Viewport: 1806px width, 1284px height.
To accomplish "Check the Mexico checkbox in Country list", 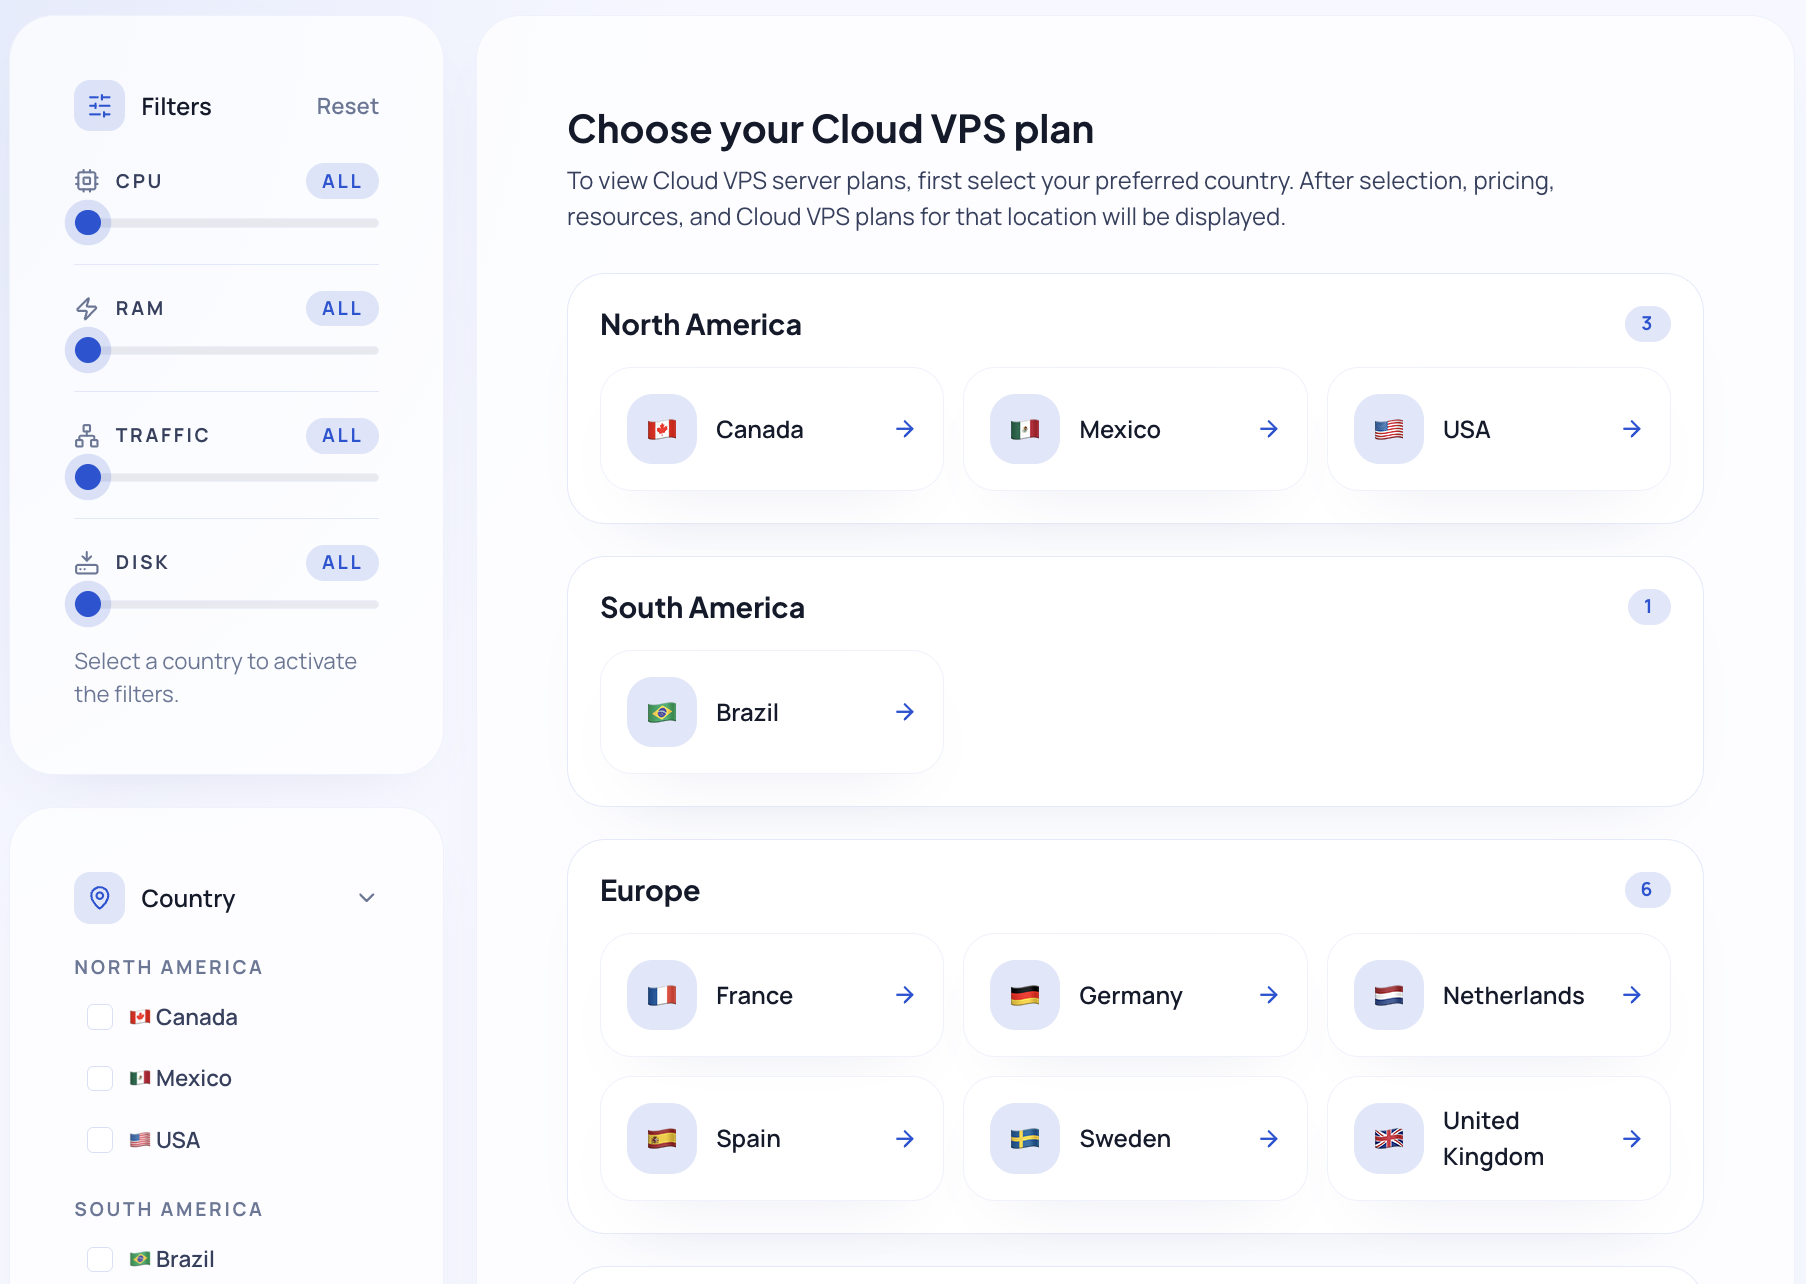I will click(100, 1078).
